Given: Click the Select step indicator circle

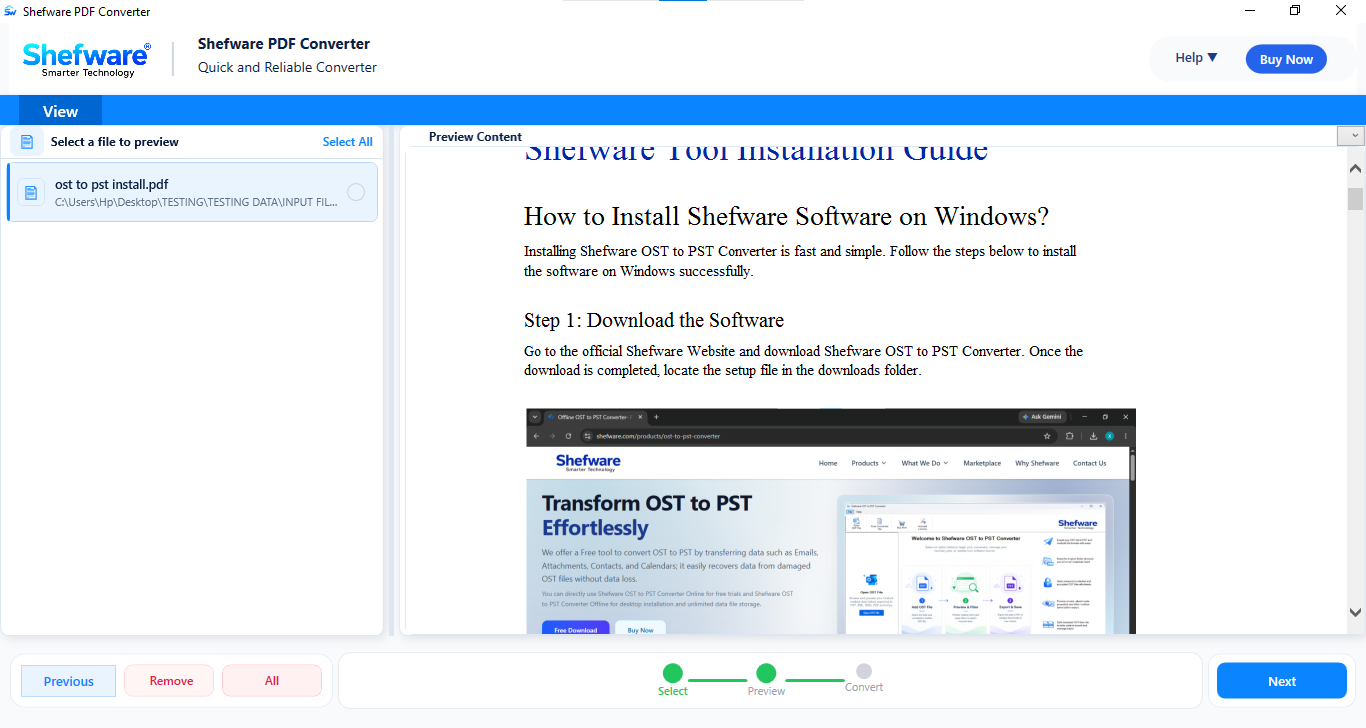Looking at the screenshot, I should [x=673, y=673].
